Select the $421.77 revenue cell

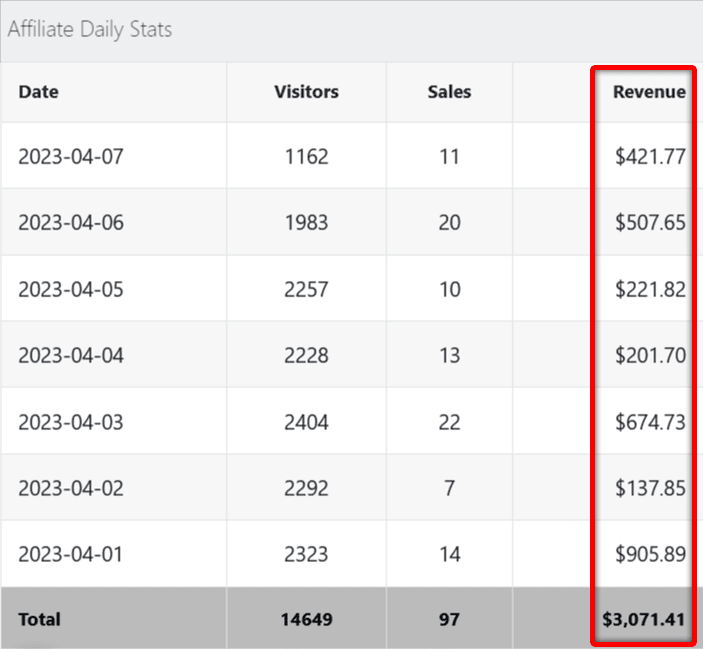(x=650, y=156)
